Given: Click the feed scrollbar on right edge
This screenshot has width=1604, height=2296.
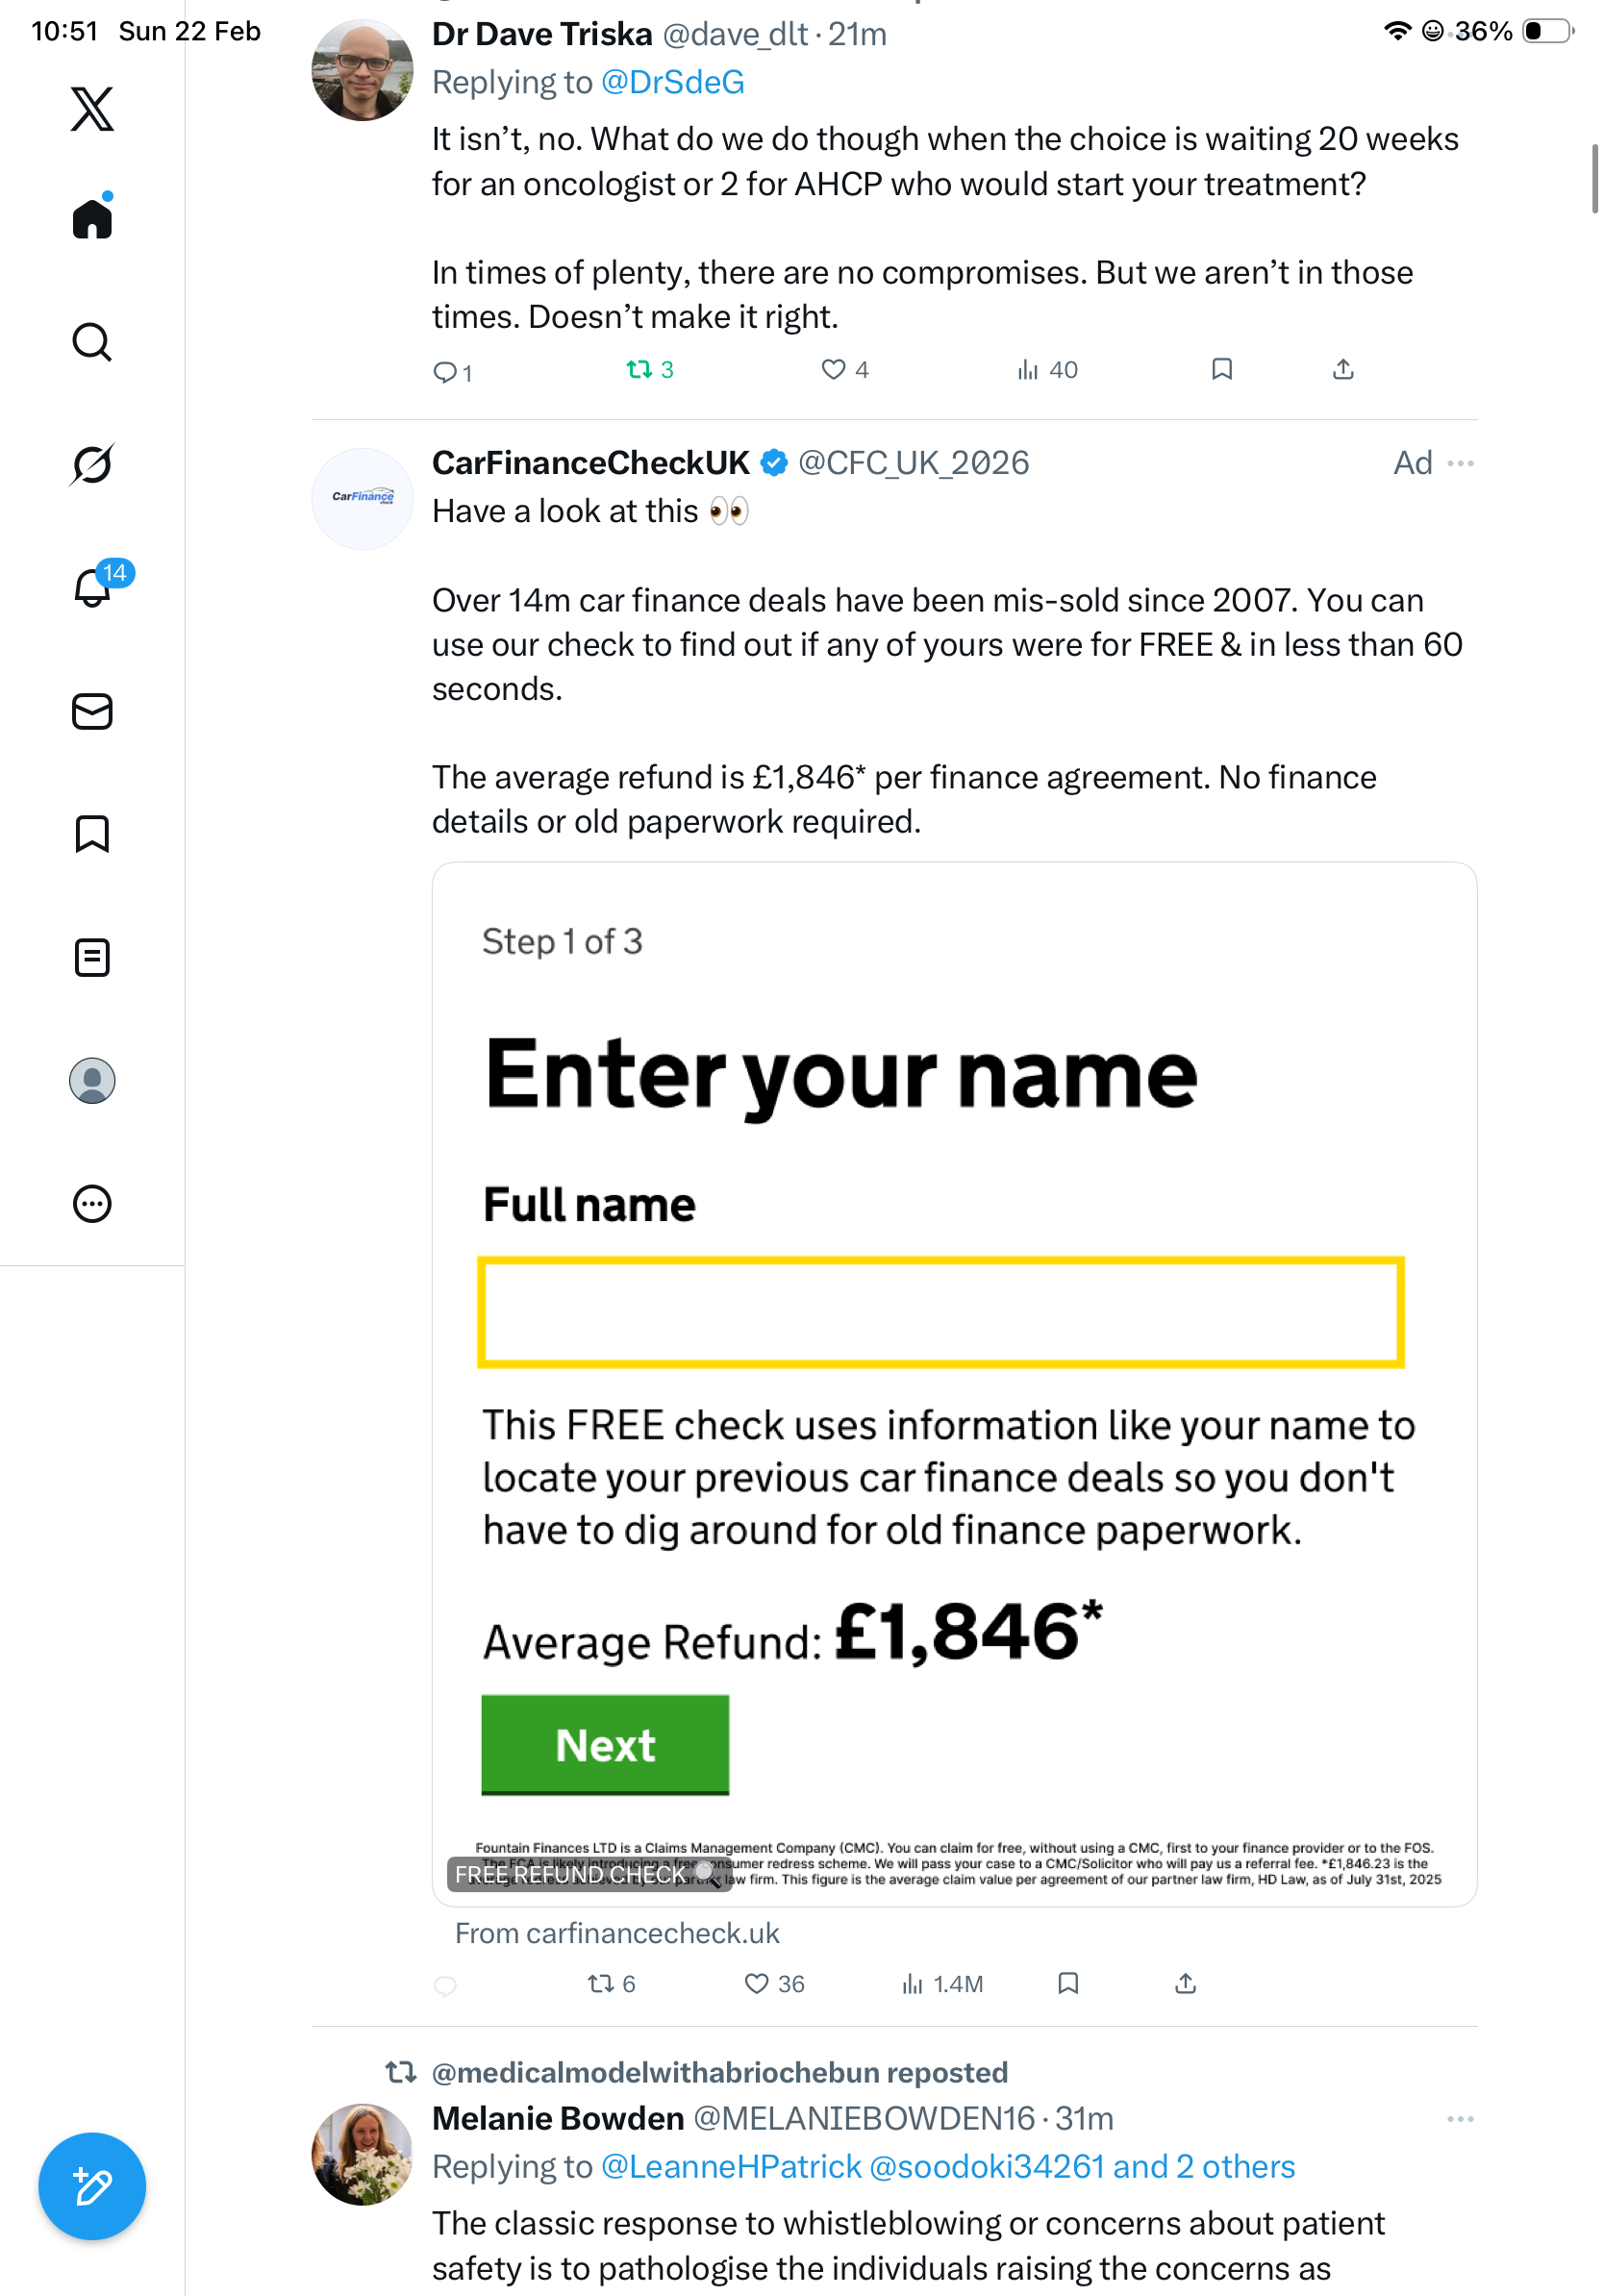Looking at the screenshot, I should [1594, 180].
